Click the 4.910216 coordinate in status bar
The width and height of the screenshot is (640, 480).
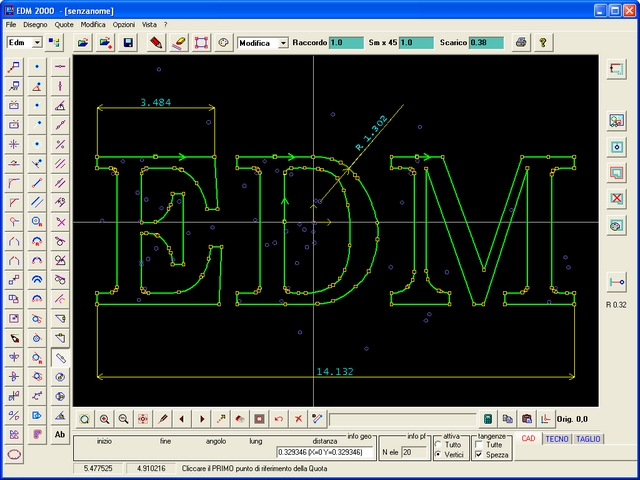151,469
